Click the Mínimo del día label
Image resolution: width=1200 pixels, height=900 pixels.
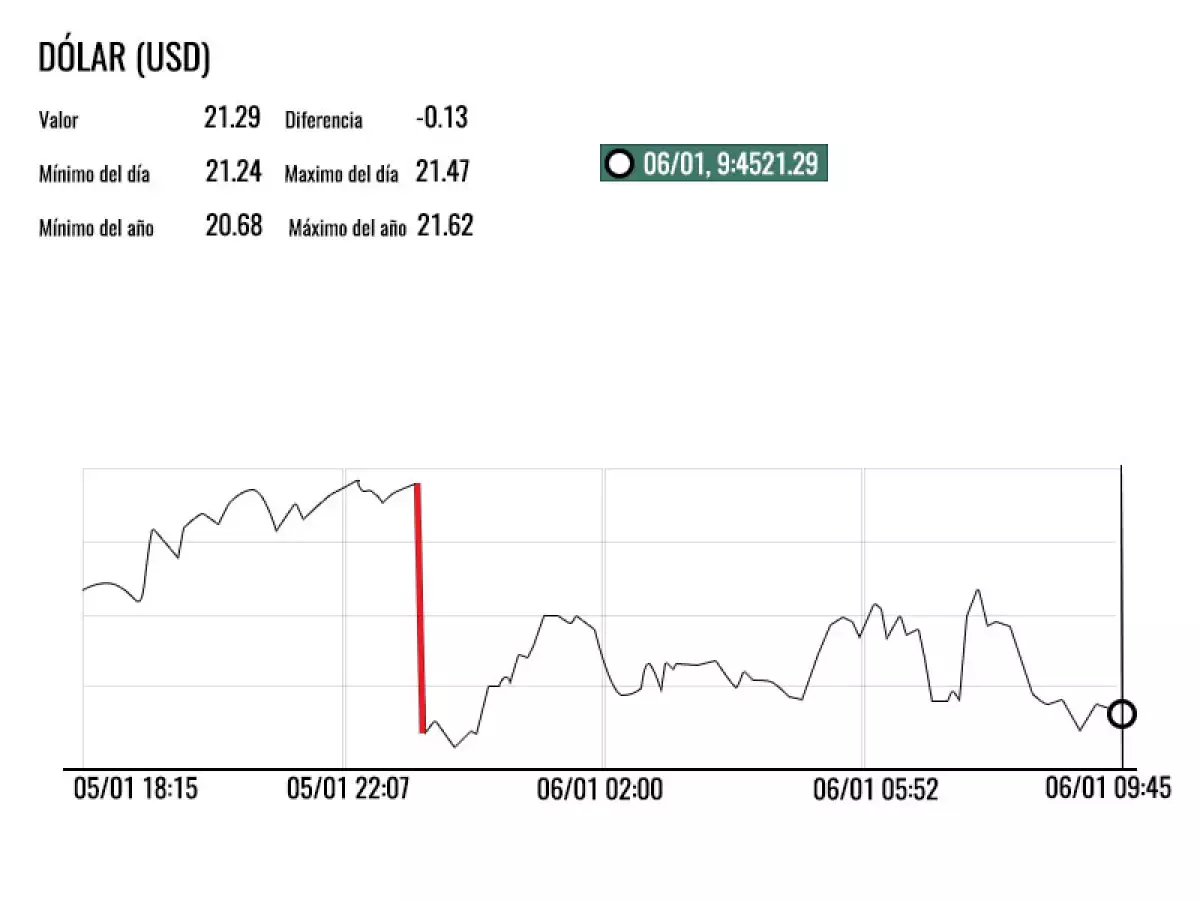pyautogui.click(x=94, y=174)
